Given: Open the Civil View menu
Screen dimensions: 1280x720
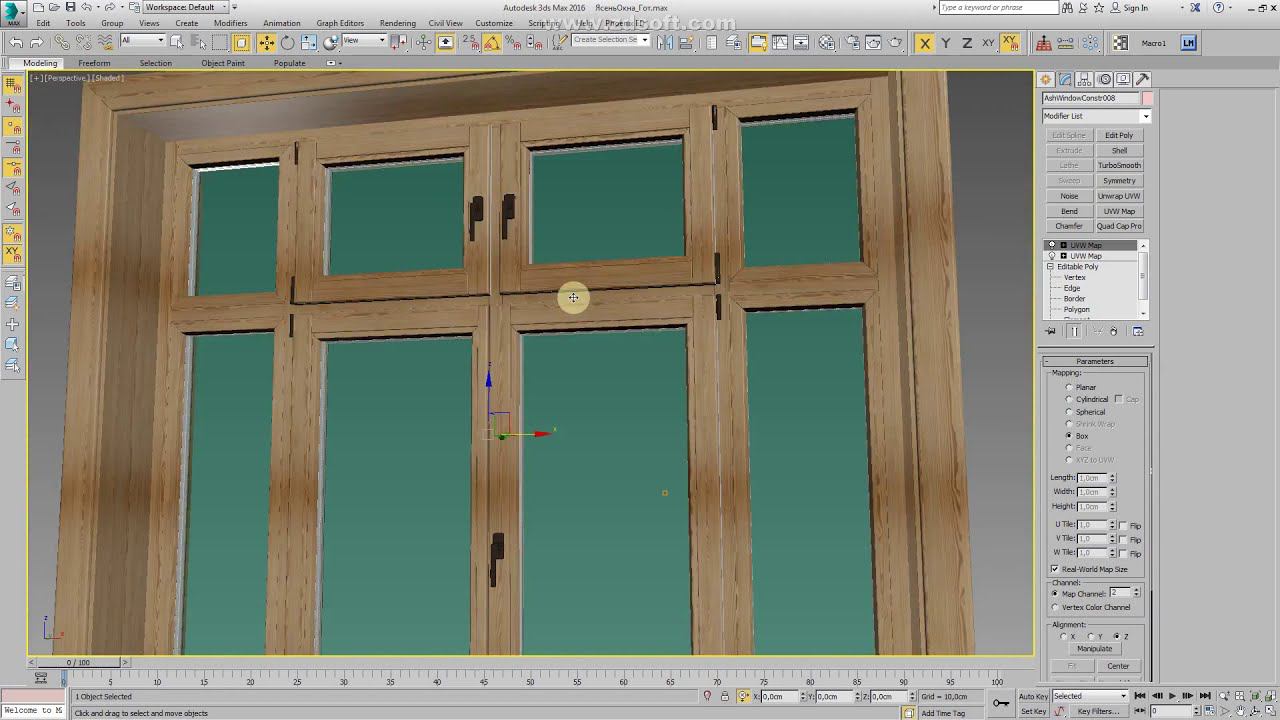Looking at the screenshot, I should point(445,23).
